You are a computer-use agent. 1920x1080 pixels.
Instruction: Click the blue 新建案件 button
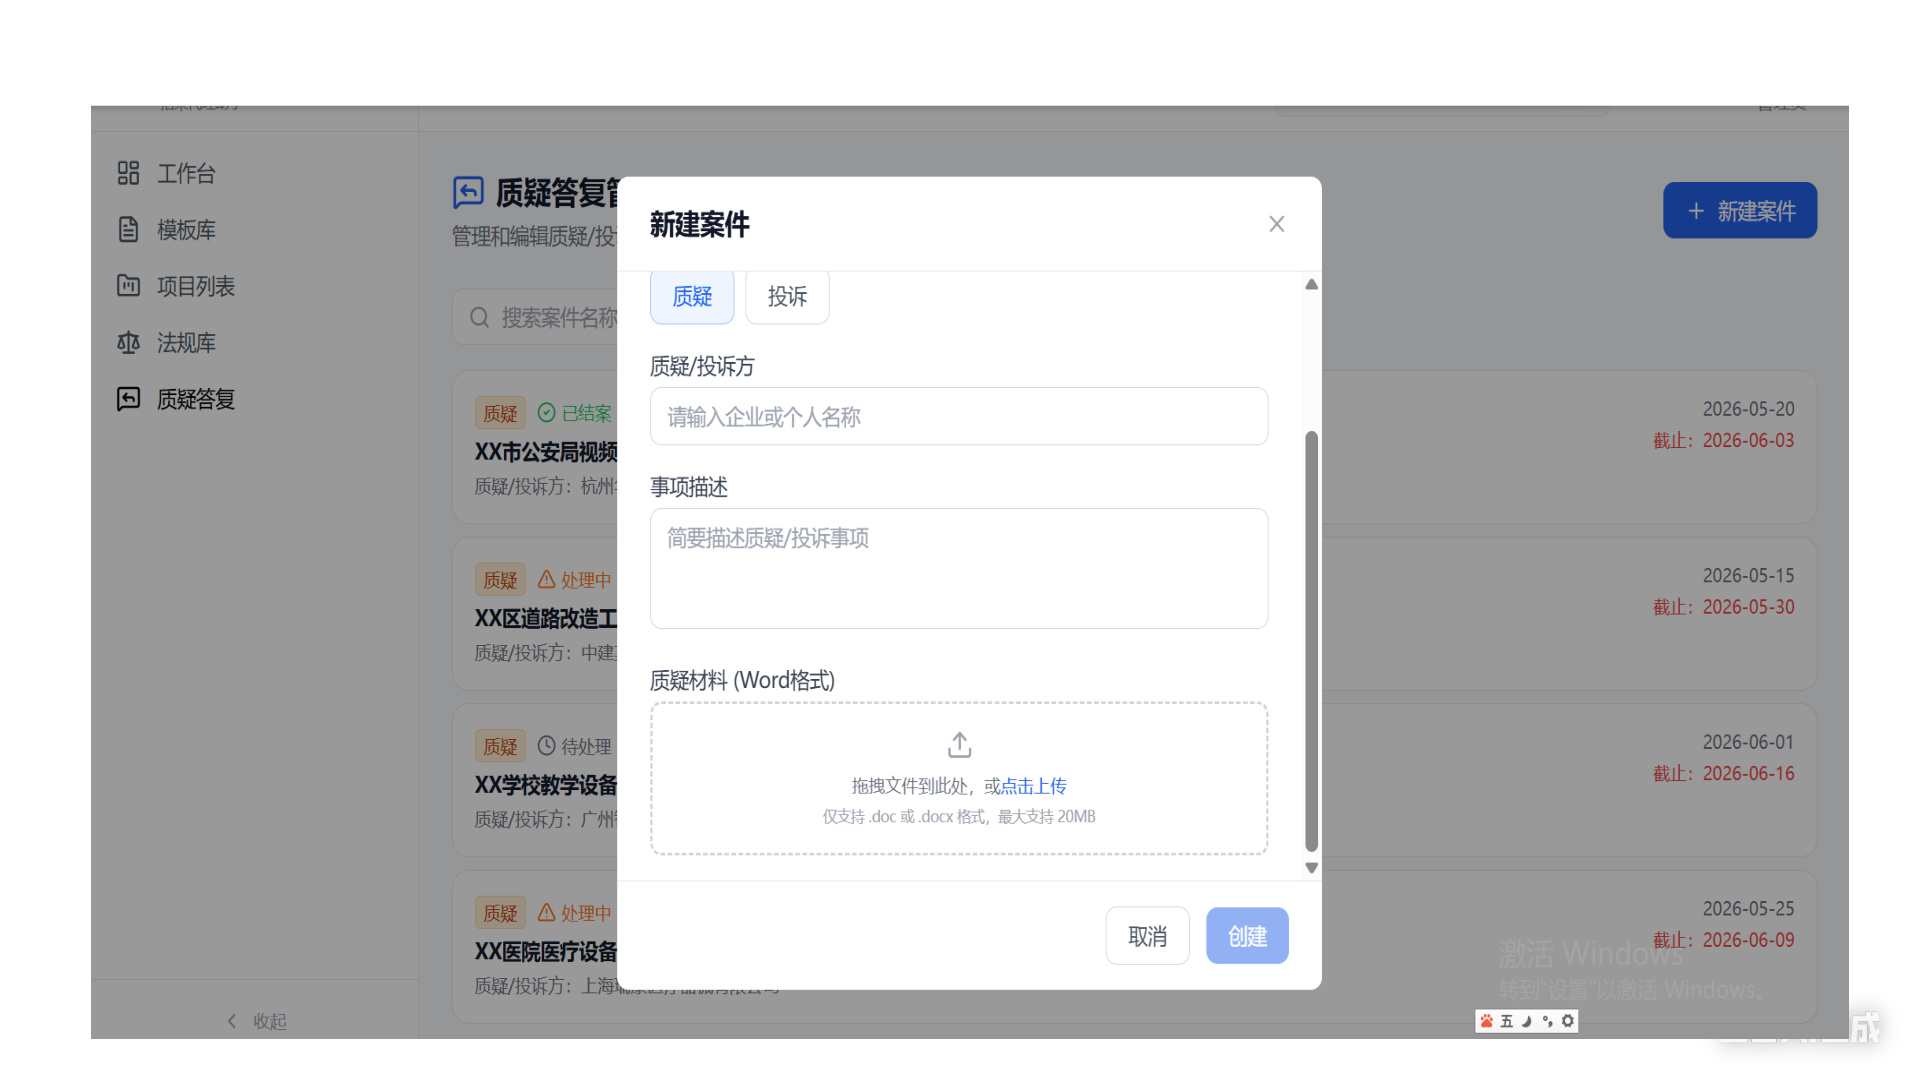1740,211
